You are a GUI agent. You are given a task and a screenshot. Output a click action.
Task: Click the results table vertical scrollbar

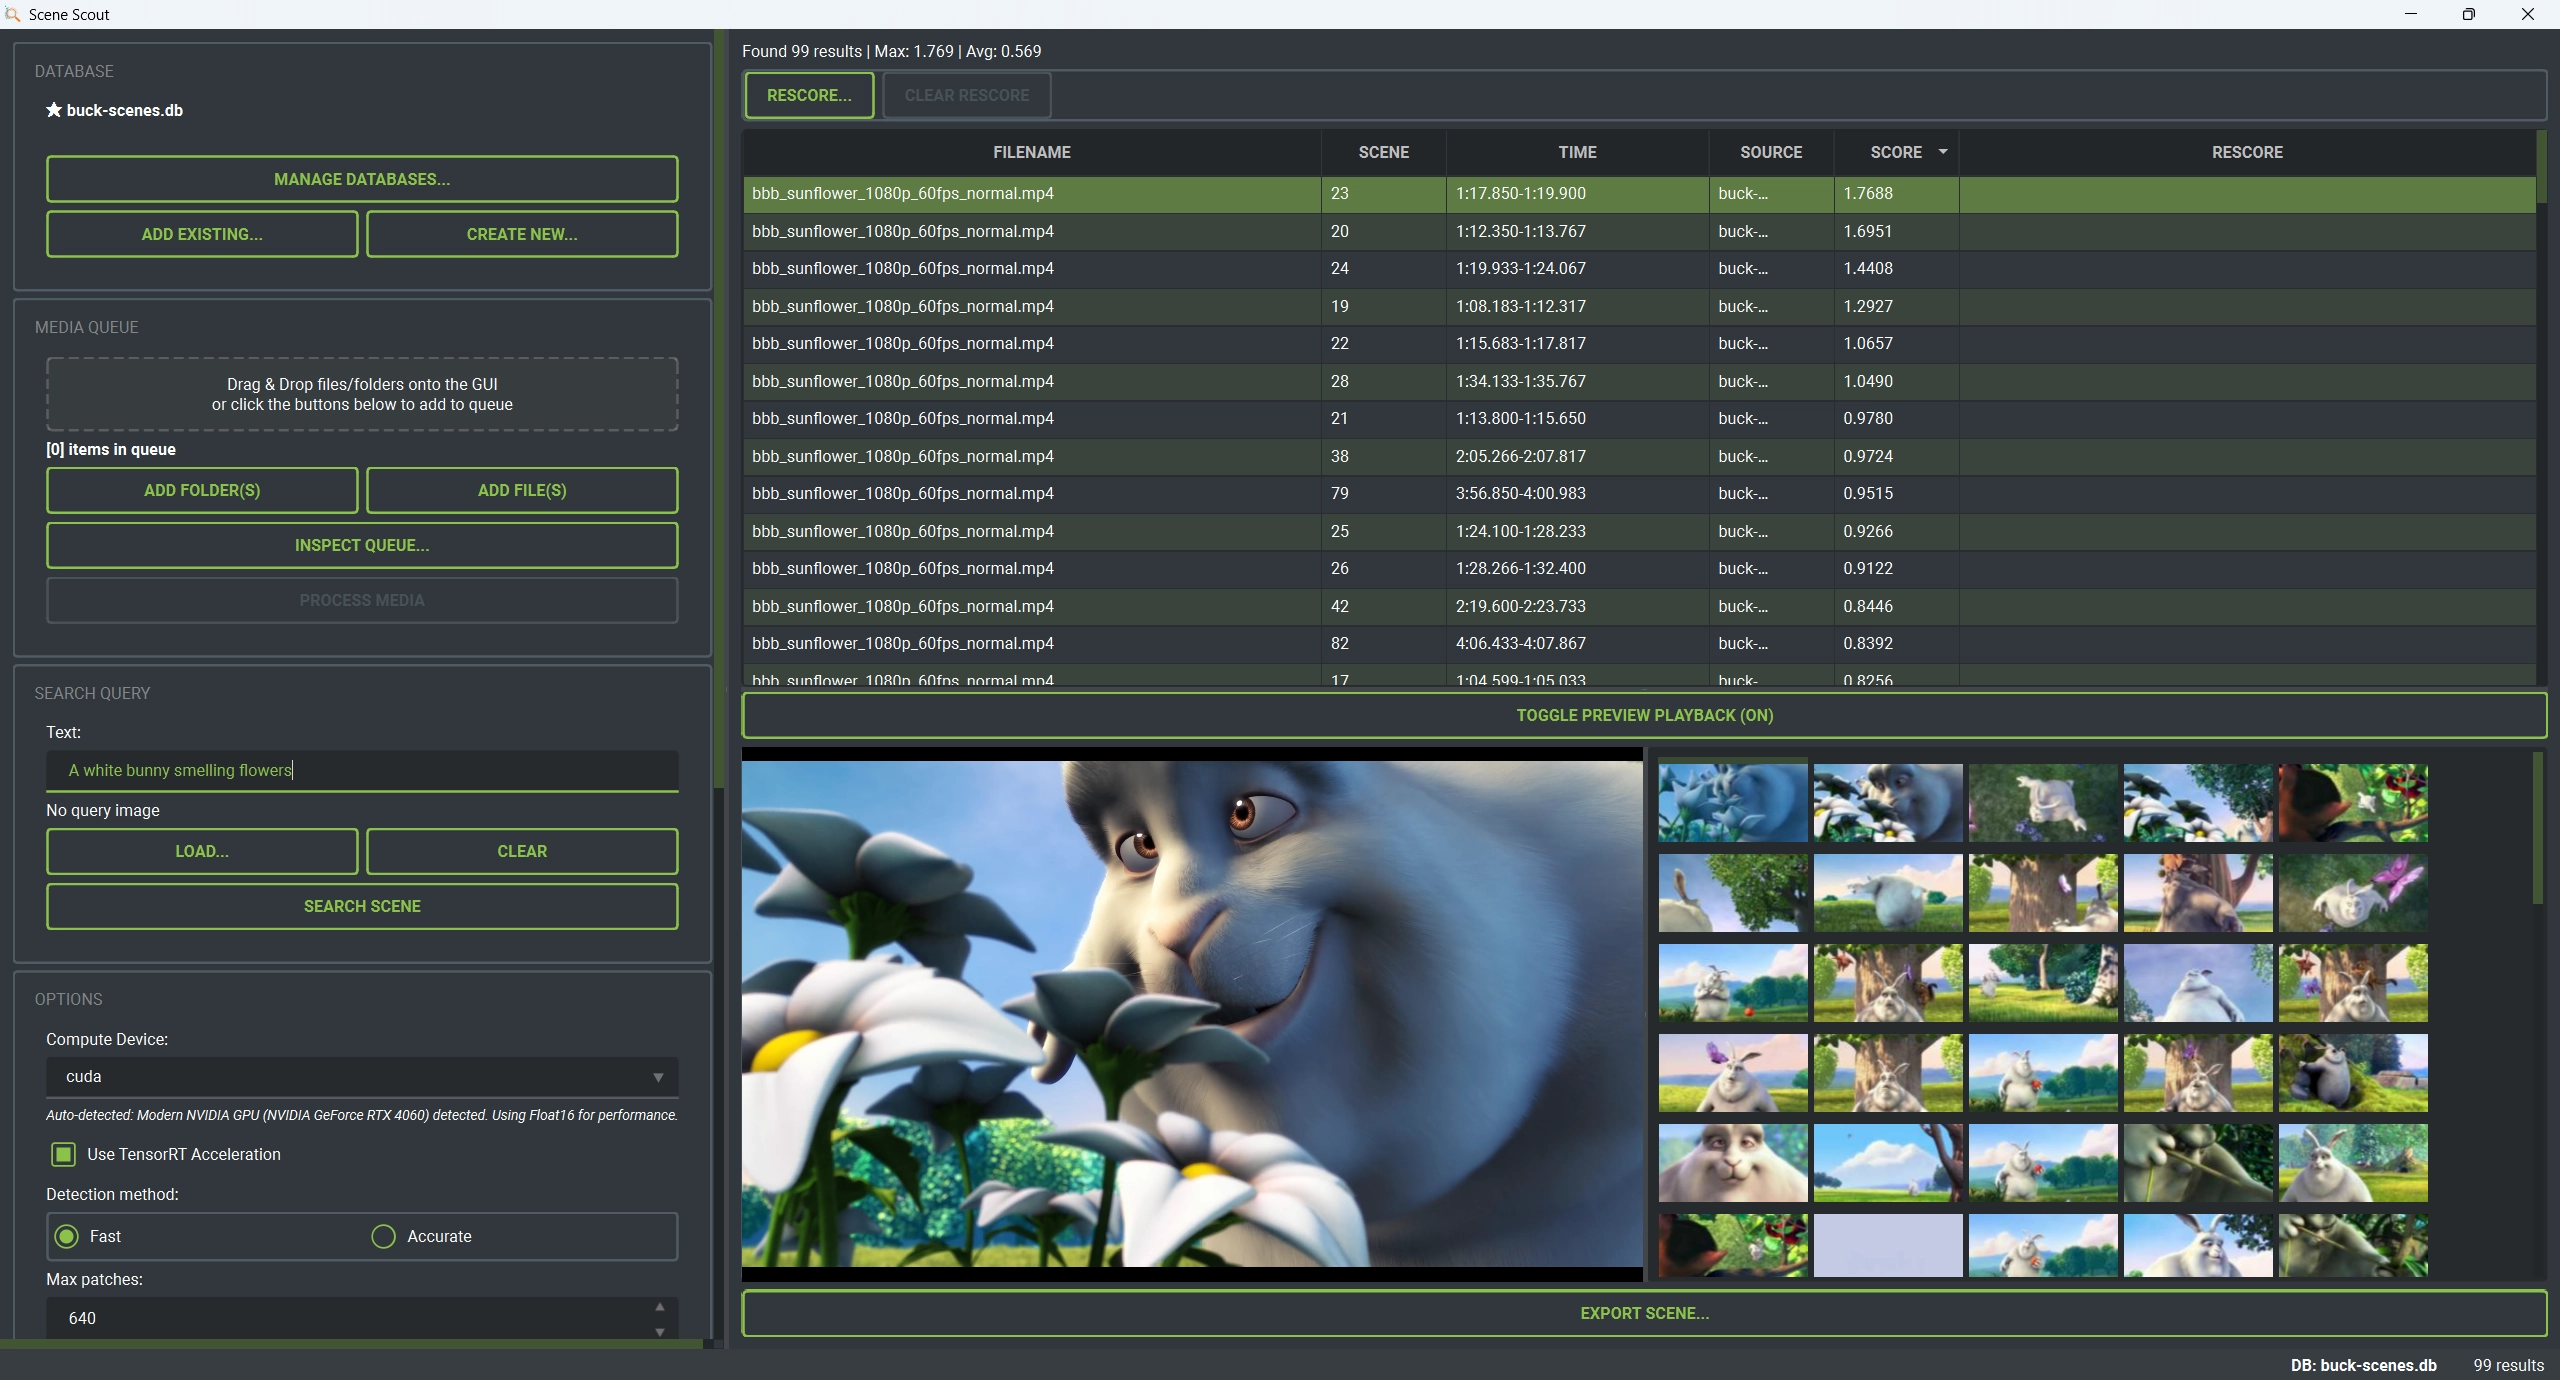click(2541, 167)
